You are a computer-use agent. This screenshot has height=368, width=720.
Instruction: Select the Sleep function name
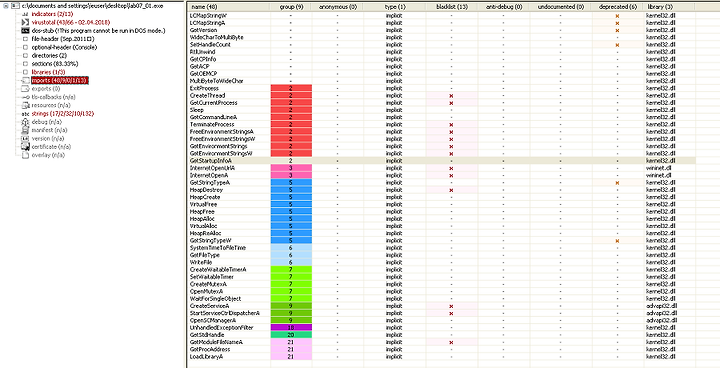[196, 110]
